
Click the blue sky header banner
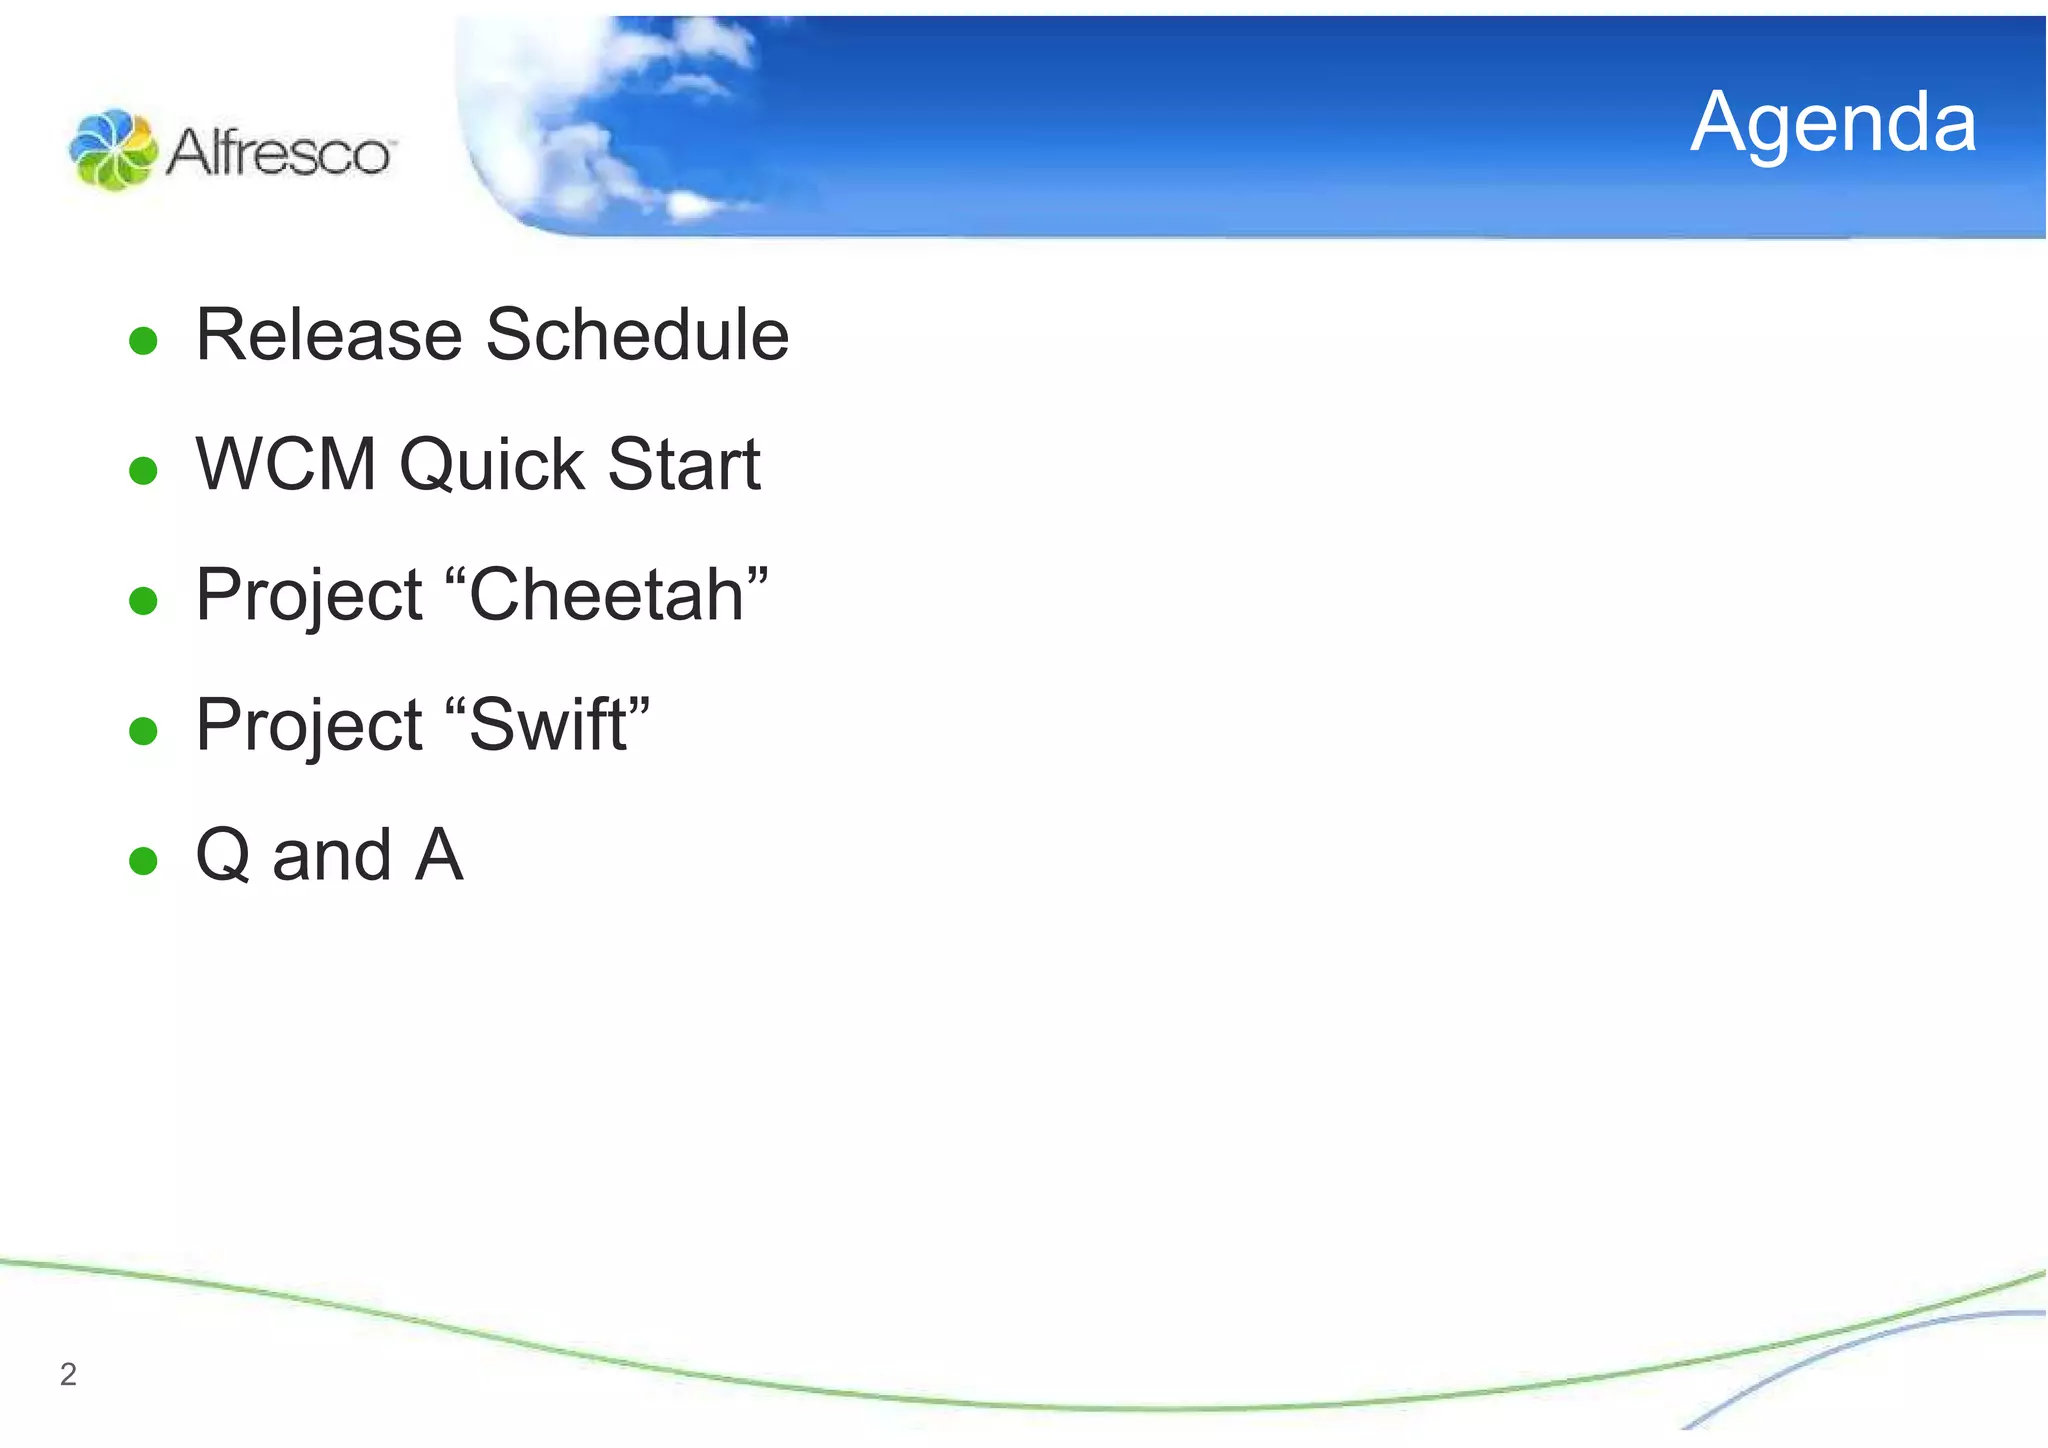(x=1250, y=127)
